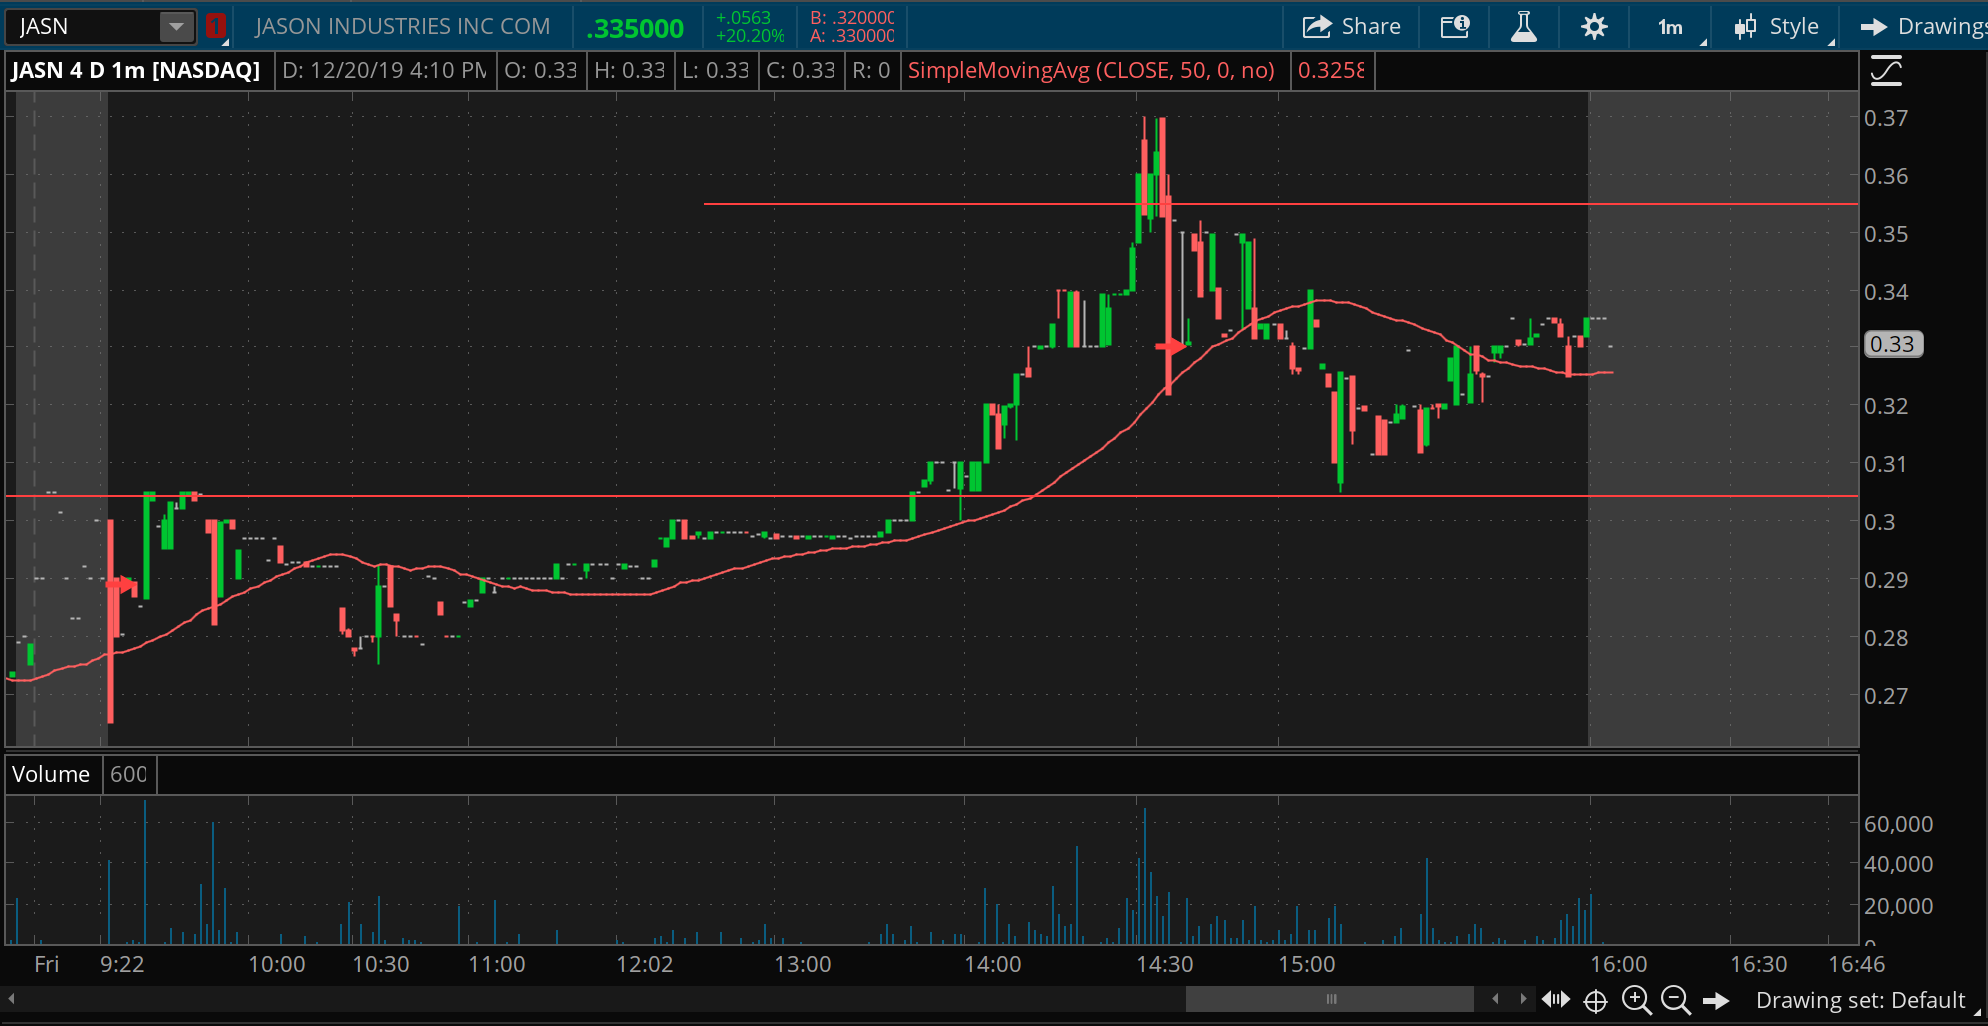1988x1026 pixels.
Task: Open the product info card icon
Action: 1455,27
